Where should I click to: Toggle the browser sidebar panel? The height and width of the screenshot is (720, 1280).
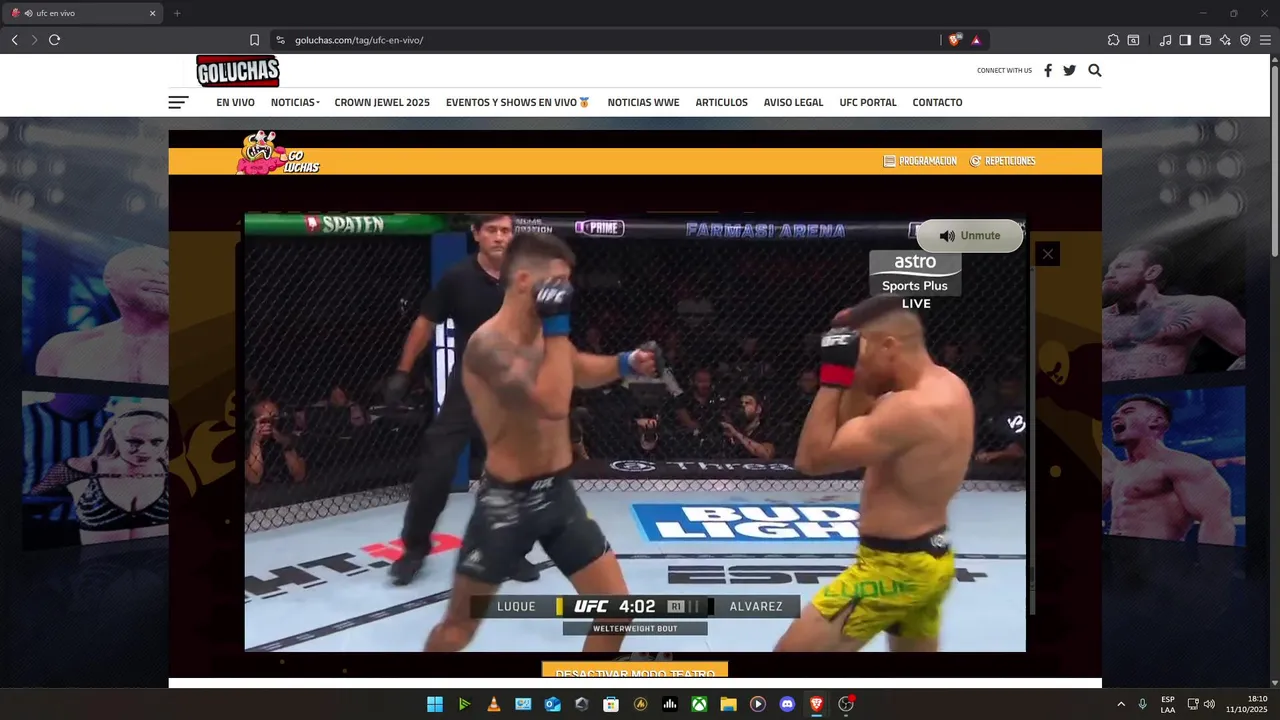[1185, 40]
